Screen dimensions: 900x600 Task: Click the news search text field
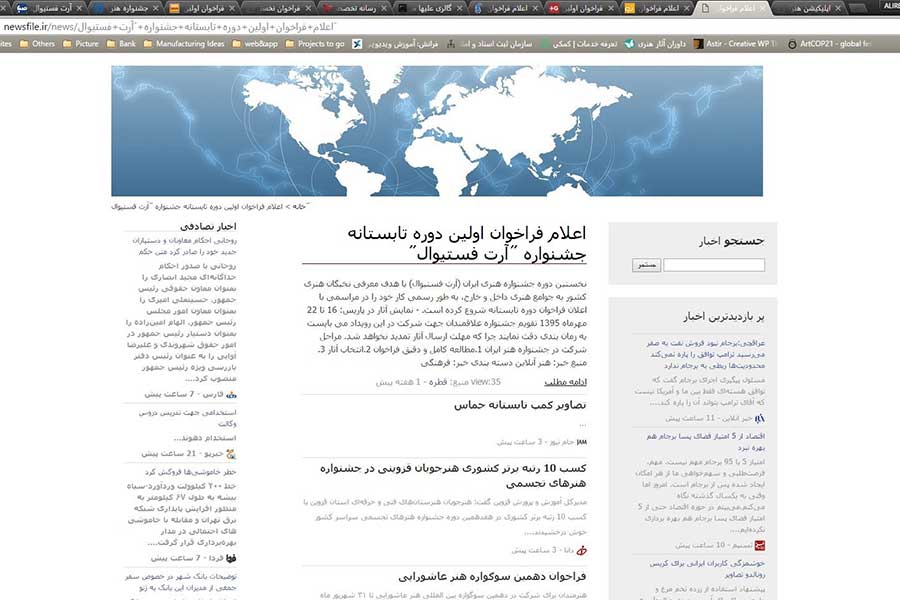(714, 265)
